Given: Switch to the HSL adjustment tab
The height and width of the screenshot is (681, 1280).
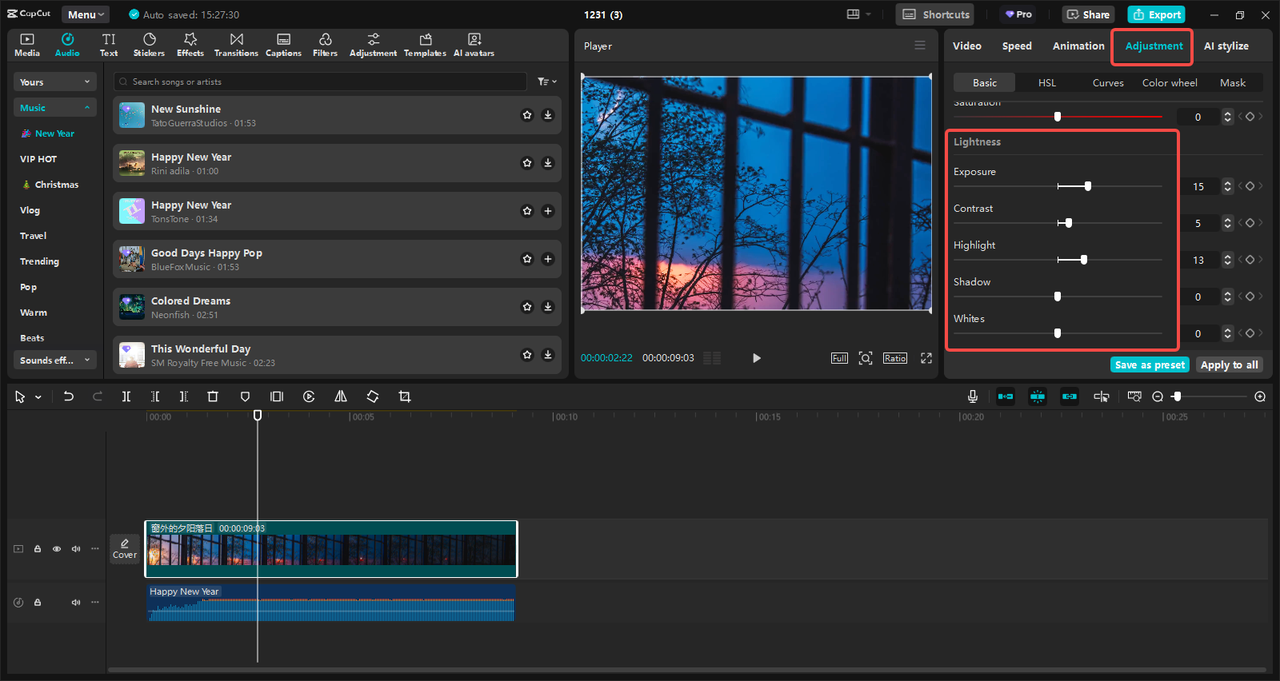Looking at the screenshot, I should (1046, 83).
